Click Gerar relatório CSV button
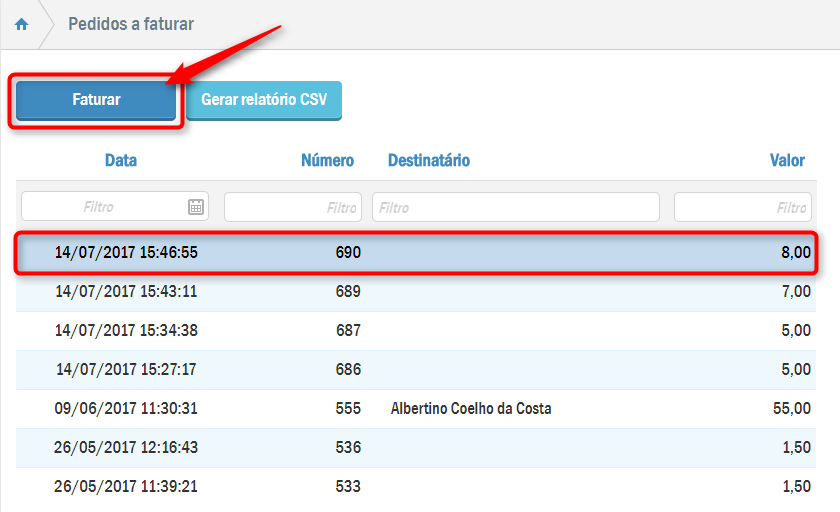Screen dimensions: 840x512 click(264, 100)
